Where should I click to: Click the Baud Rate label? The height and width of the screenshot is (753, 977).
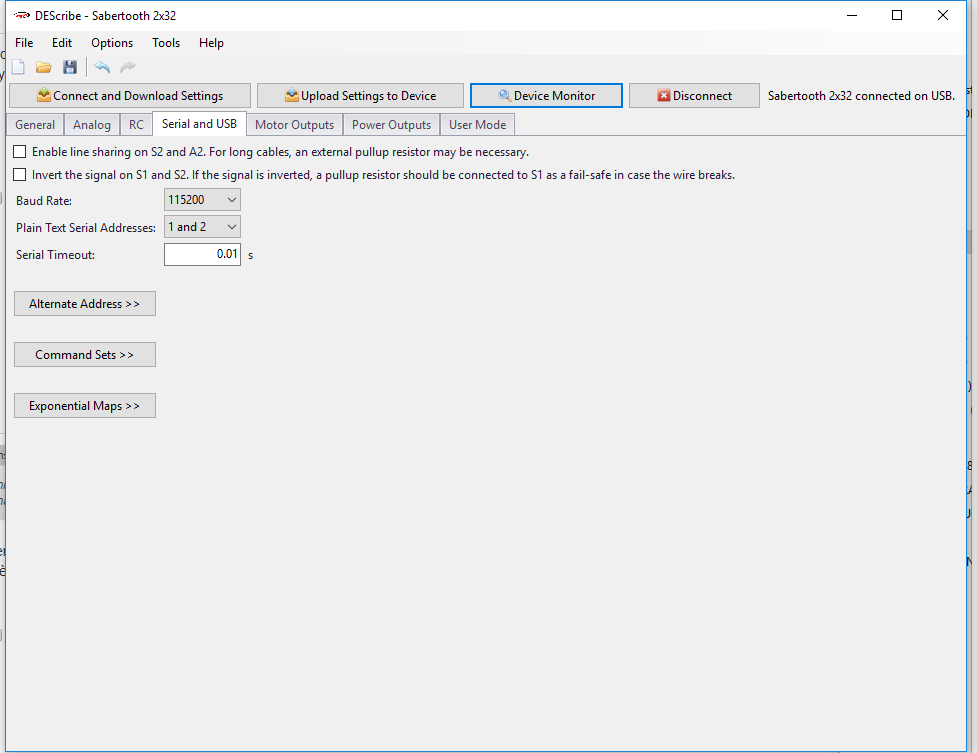(44, 201)
